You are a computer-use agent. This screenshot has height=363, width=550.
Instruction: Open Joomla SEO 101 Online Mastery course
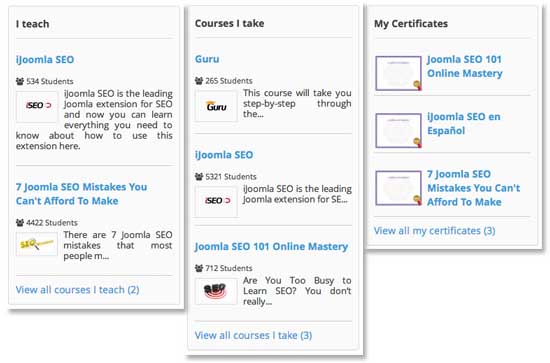coord(271,247)
